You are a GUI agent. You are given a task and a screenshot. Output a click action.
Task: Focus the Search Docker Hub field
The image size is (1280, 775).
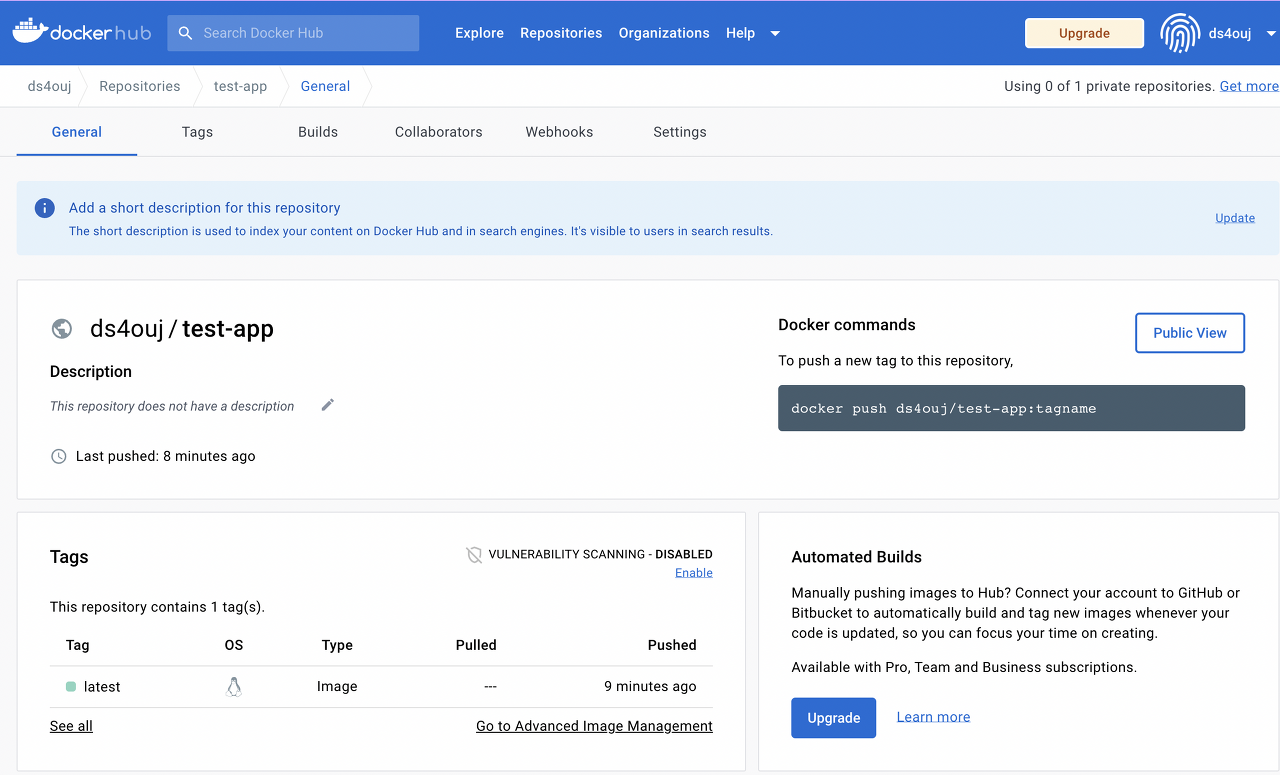pyautogui.click(x=293, y=33)
